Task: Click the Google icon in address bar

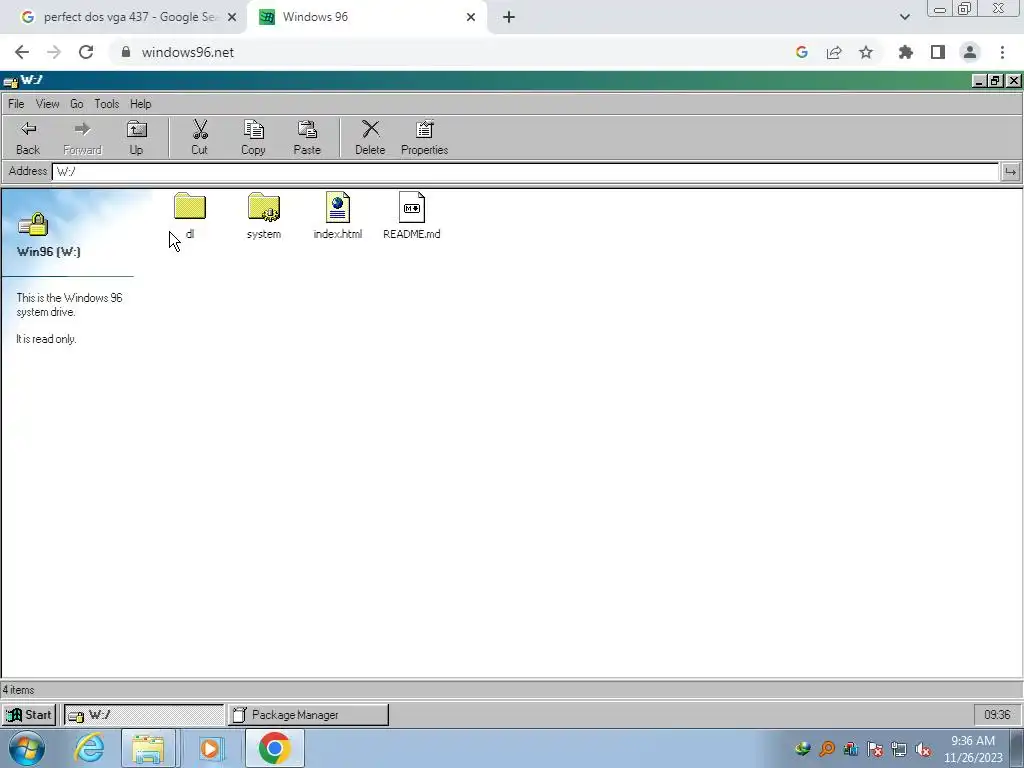Action: click(801, 52)
